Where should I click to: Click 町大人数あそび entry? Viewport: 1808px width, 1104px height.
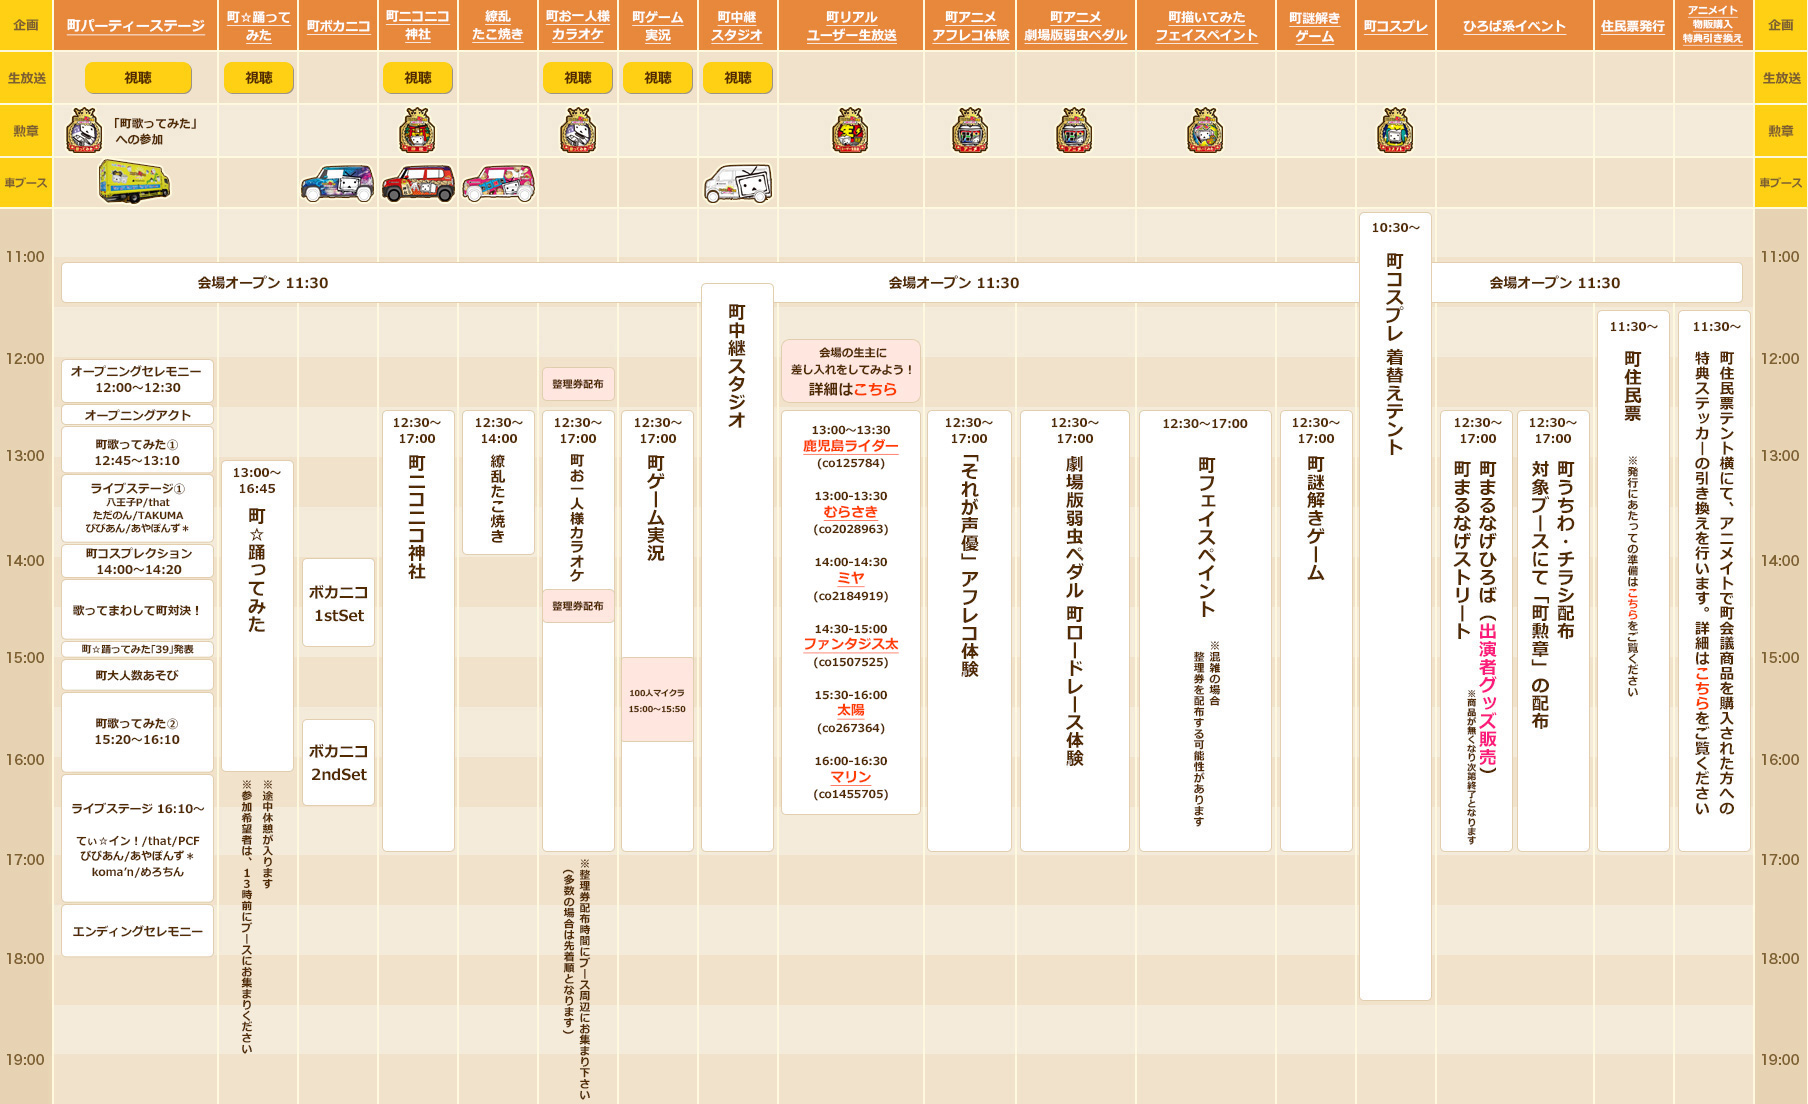(138, 675)
